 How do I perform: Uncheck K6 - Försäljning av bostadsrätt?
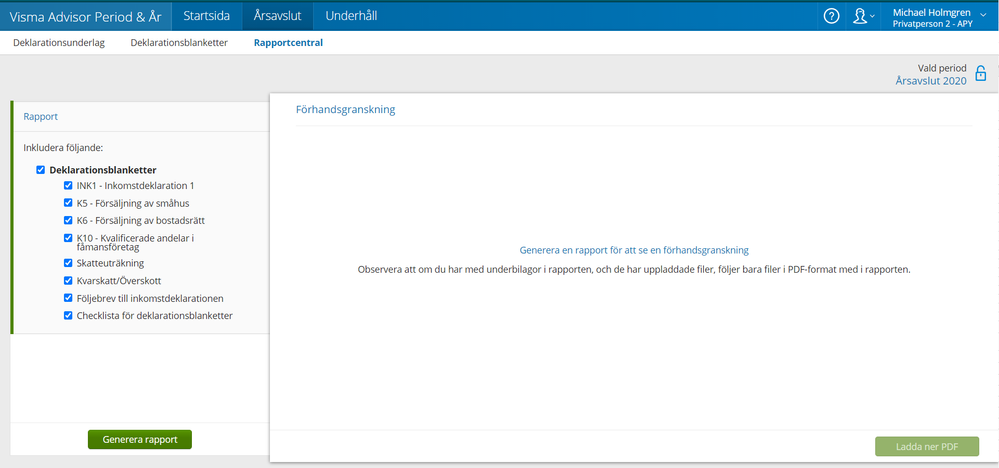pos(68,219)
